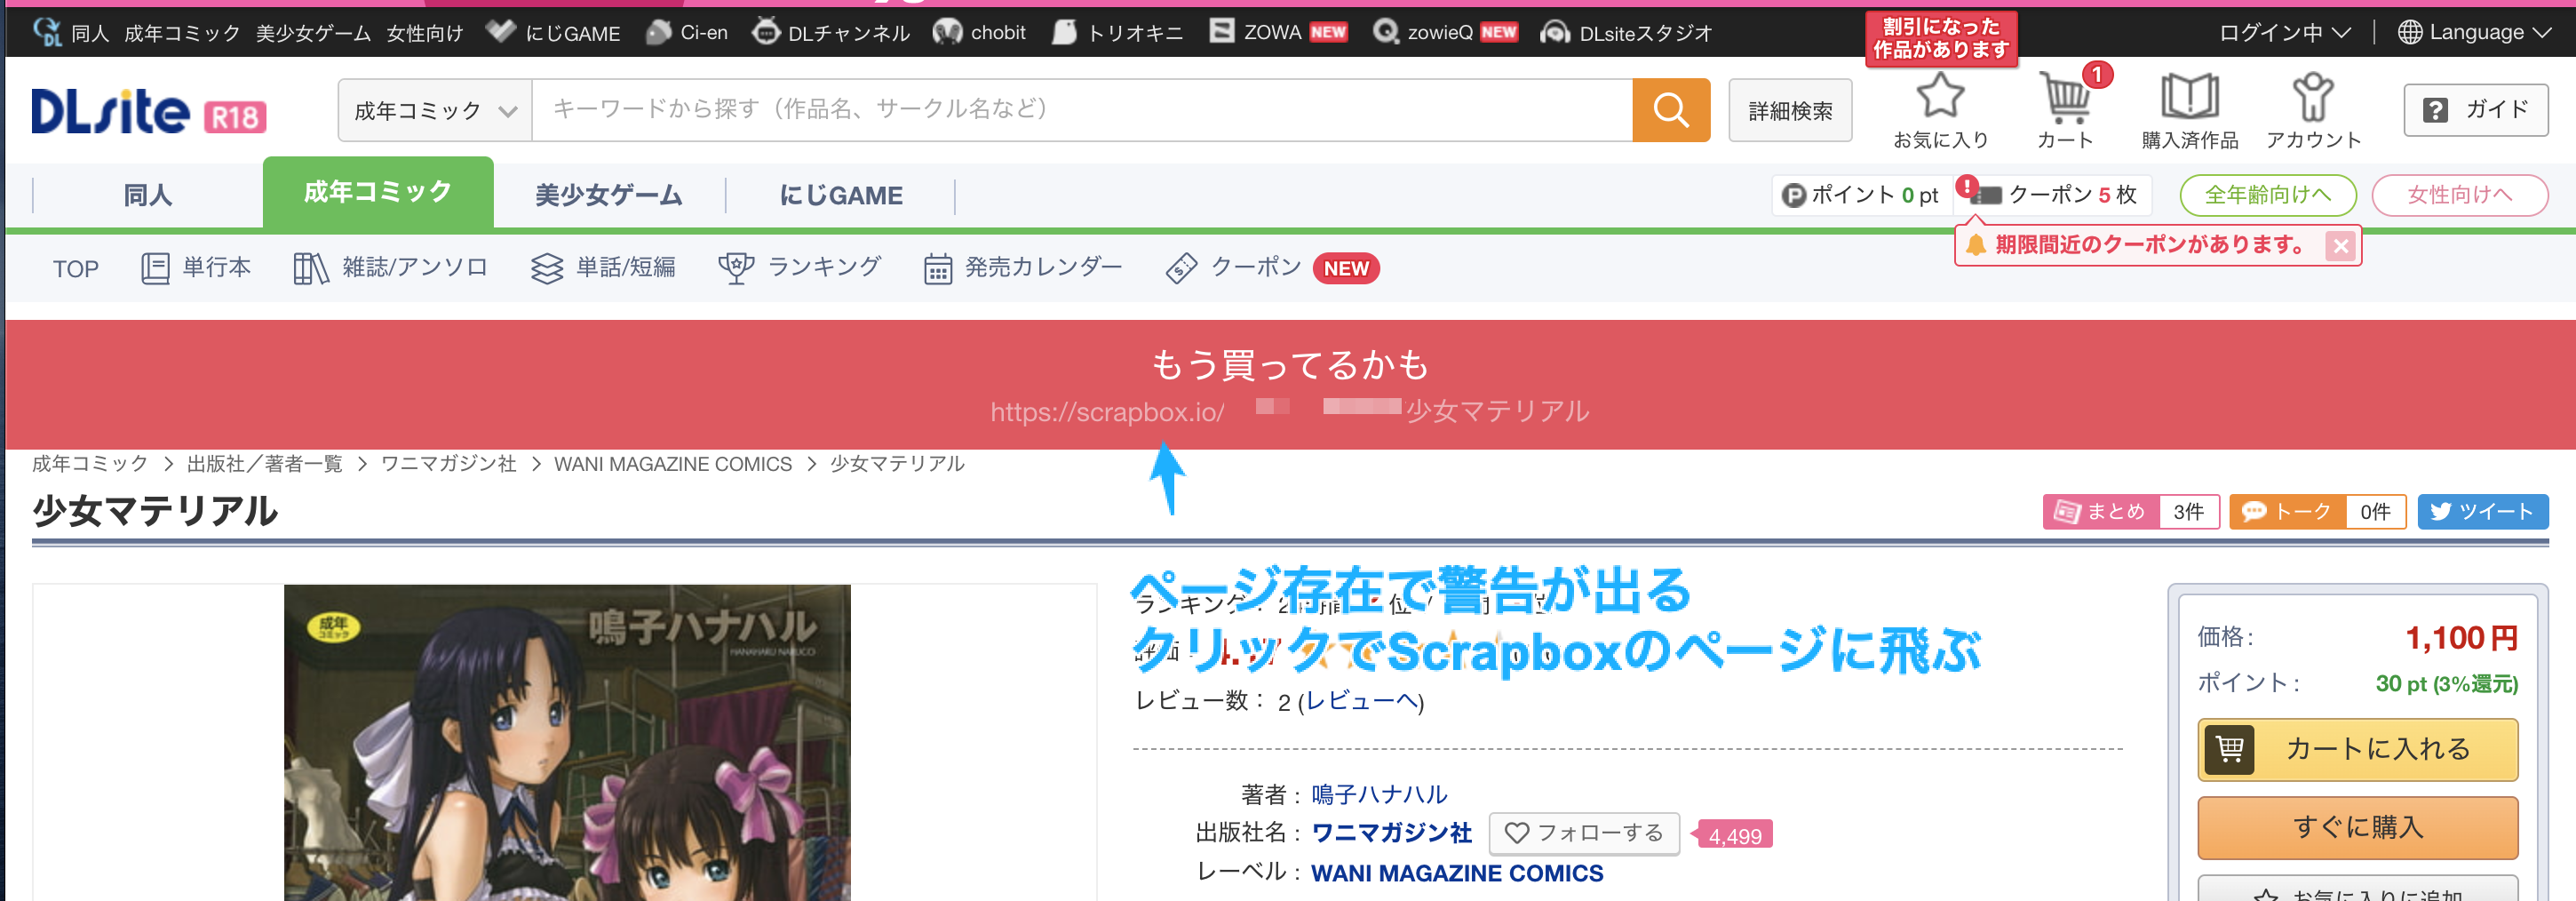Click the ZOWA top bar link
2576x901 pixels.
pos(1278,33)
